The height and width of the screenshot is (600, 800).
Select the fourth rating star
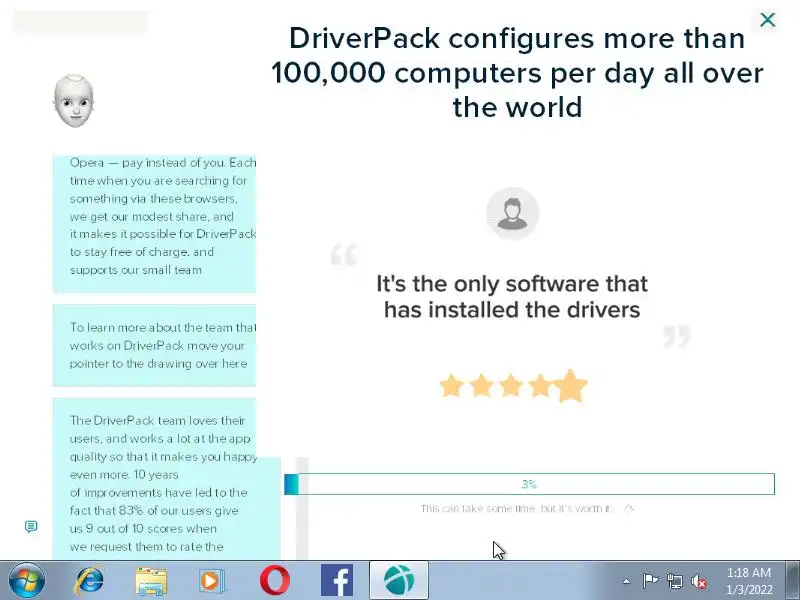click(x=539, y=386)
